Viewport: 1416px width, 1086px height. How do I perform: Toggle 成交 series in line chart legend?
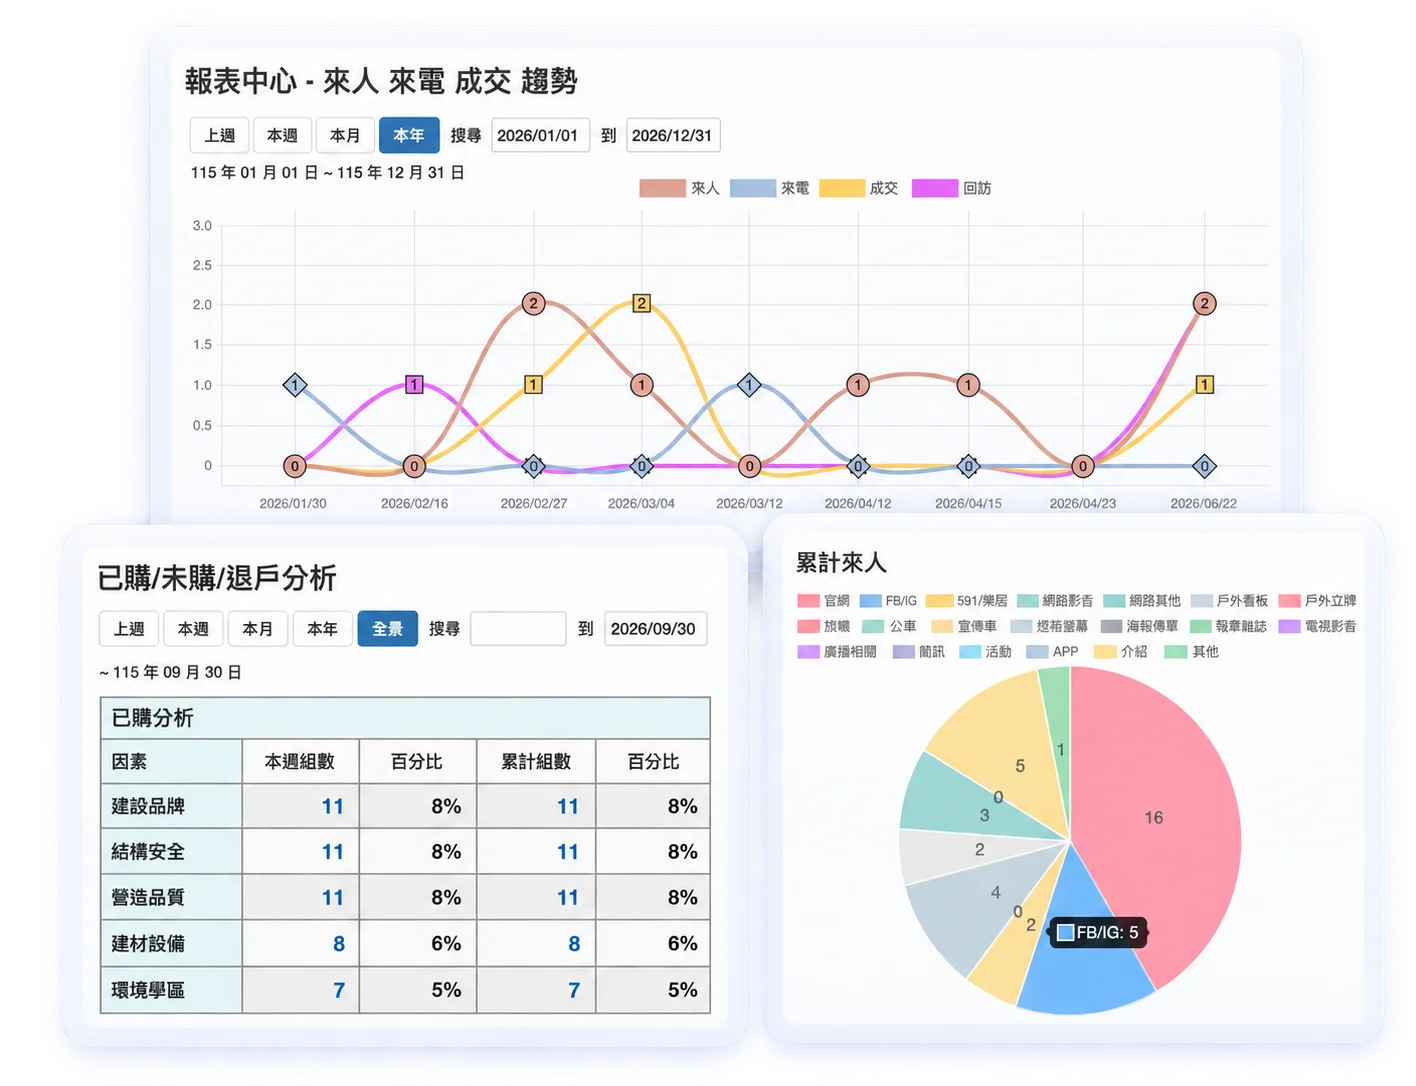[858, 188]
